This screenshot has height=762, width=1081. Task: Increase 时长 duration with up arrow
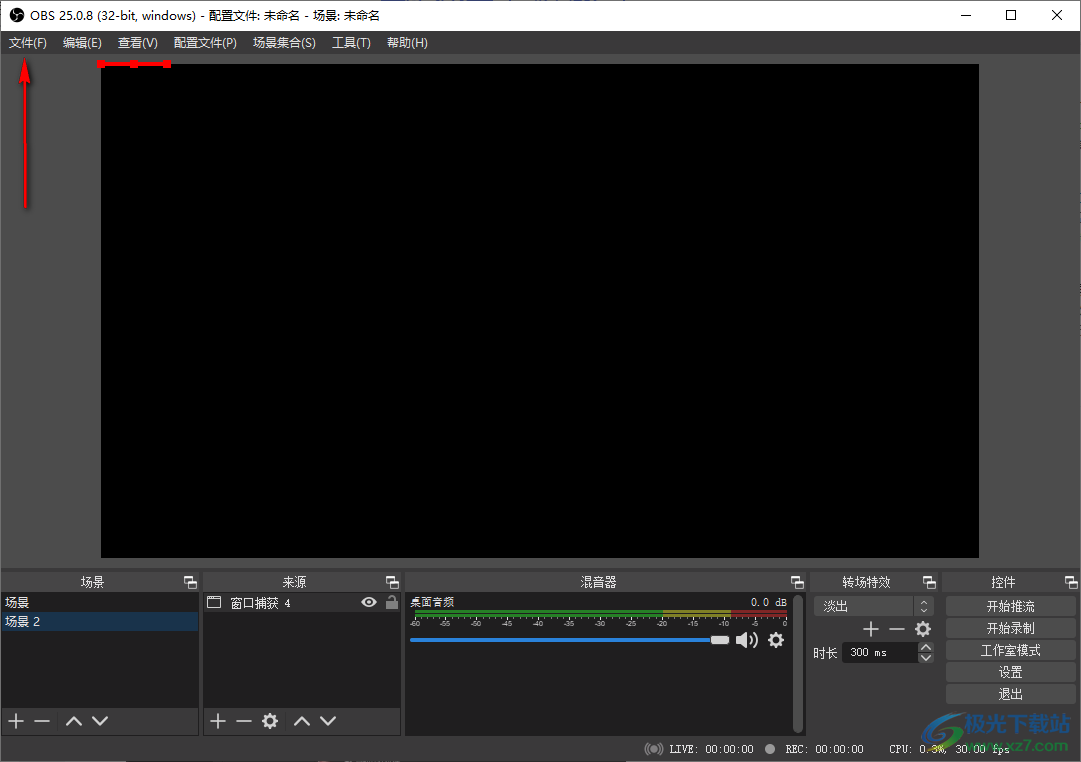click(926, 648)
